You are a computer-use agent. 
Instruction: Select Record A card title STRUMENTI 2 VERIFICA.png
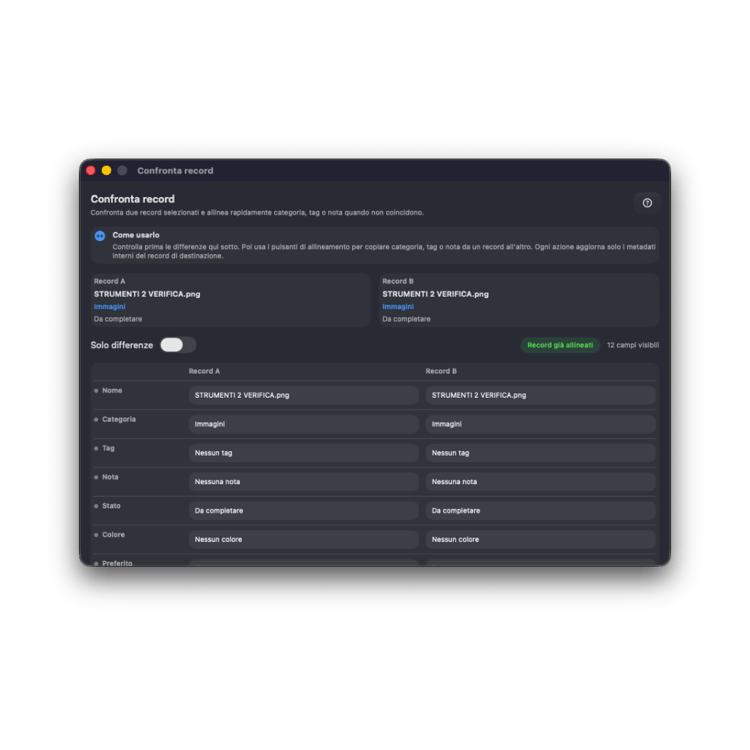pos(147,294)
